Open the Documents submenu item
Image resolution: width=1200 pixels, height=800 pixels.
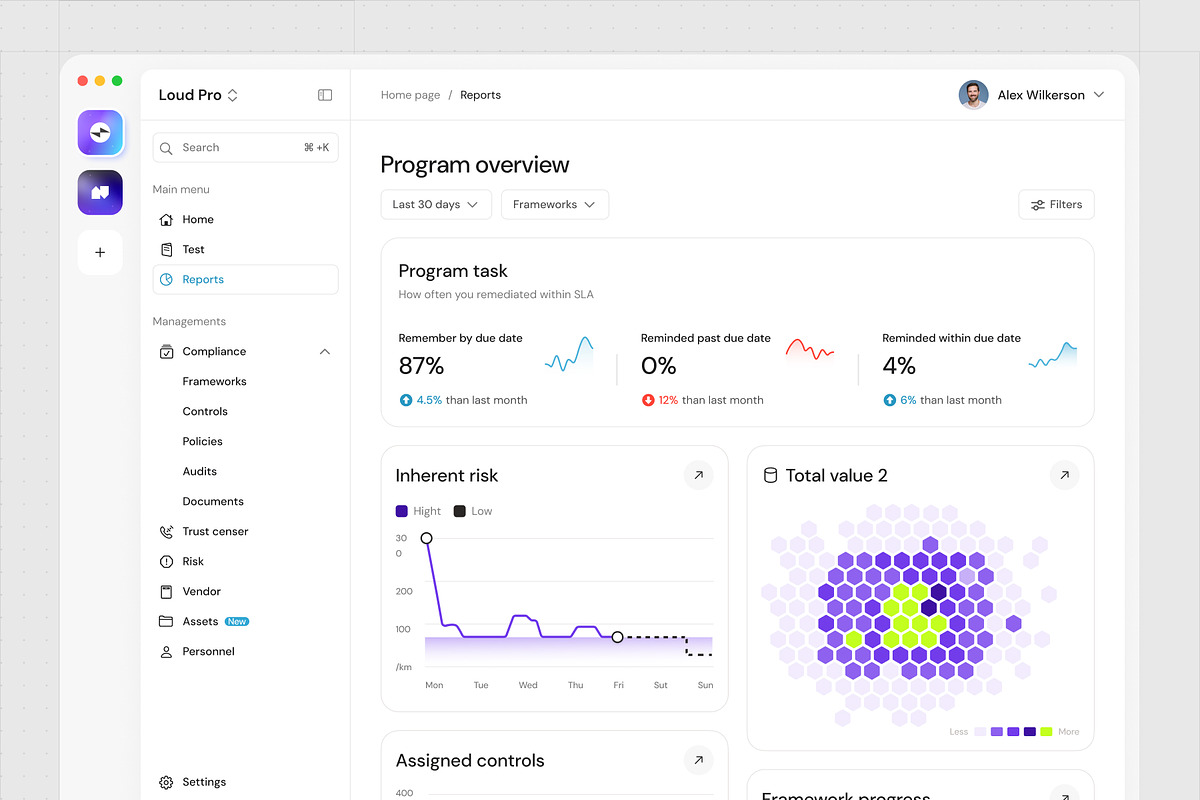pyautogui.click(x=213, y=501)
